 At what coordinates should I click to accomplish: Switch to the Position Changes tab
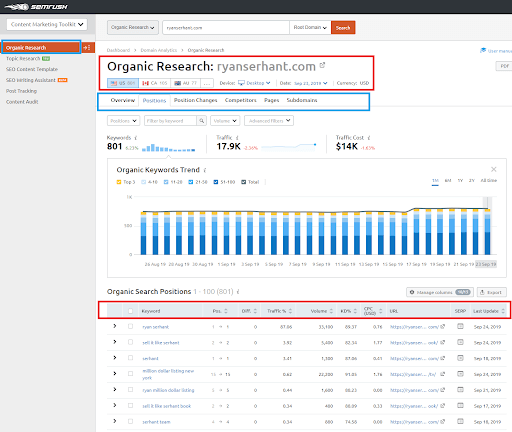pos(195,100)
